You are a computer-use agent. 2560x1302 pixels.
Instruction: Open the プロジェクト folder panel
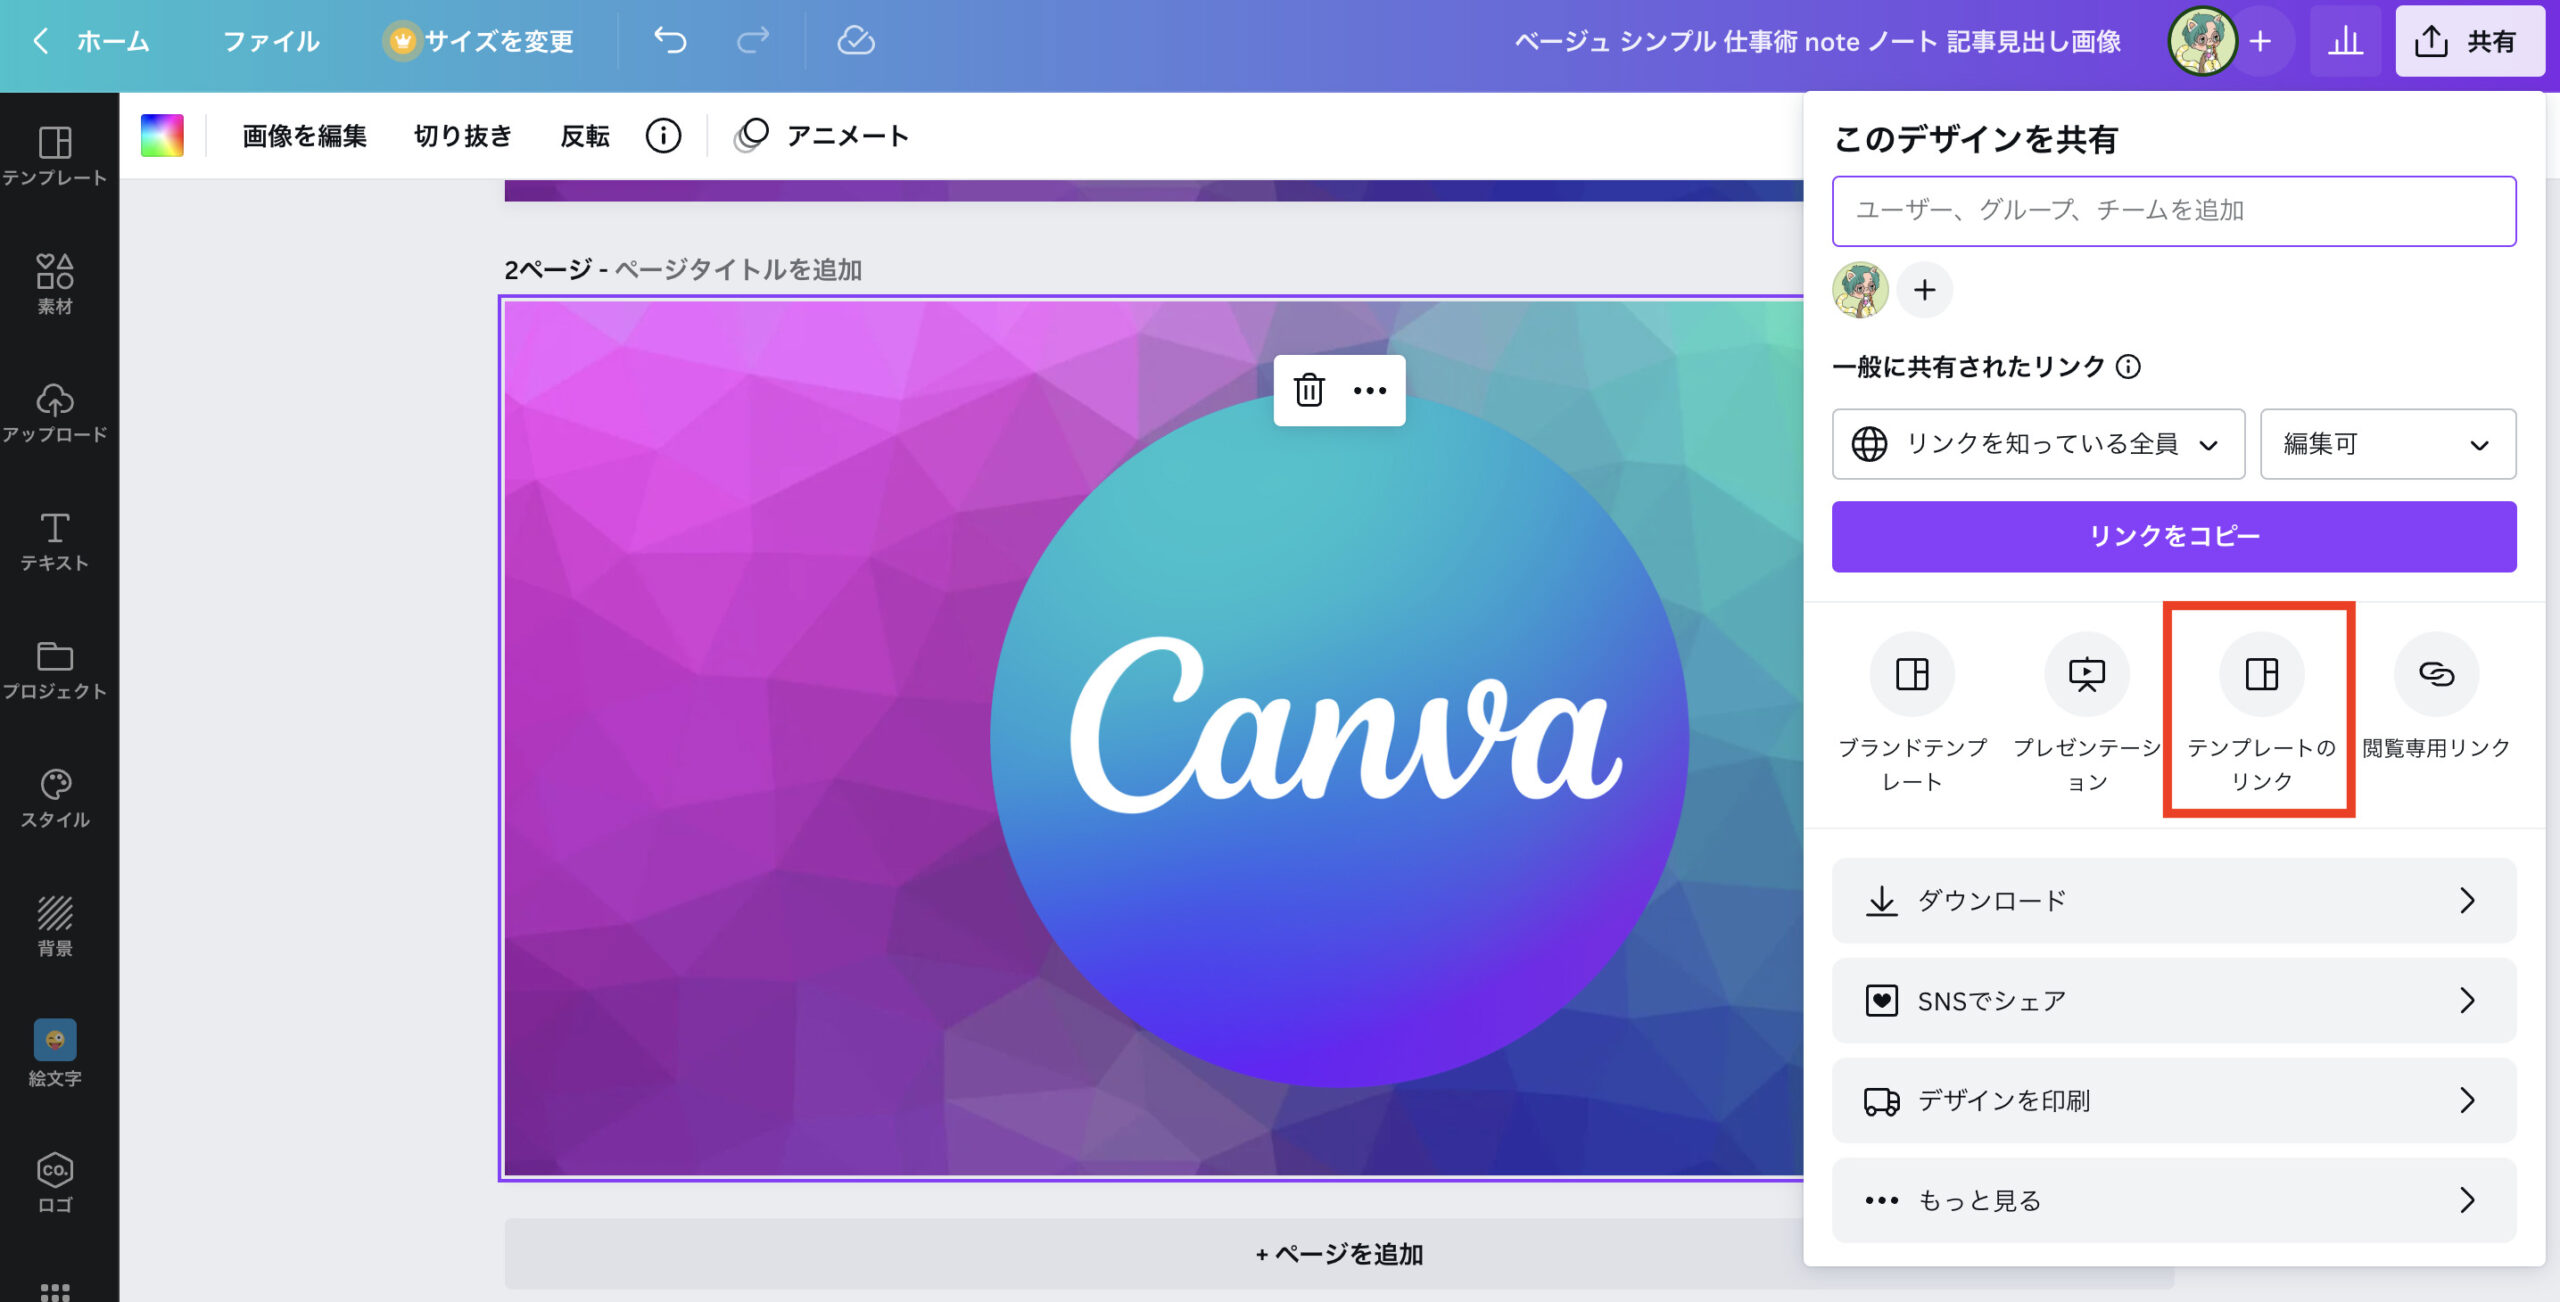(55, 670)
